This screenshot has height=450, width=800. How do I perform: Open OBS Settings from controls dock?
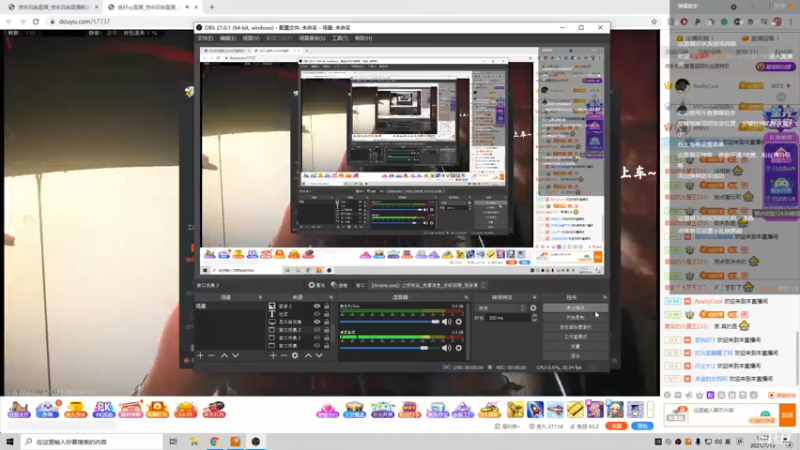[575, 346]
